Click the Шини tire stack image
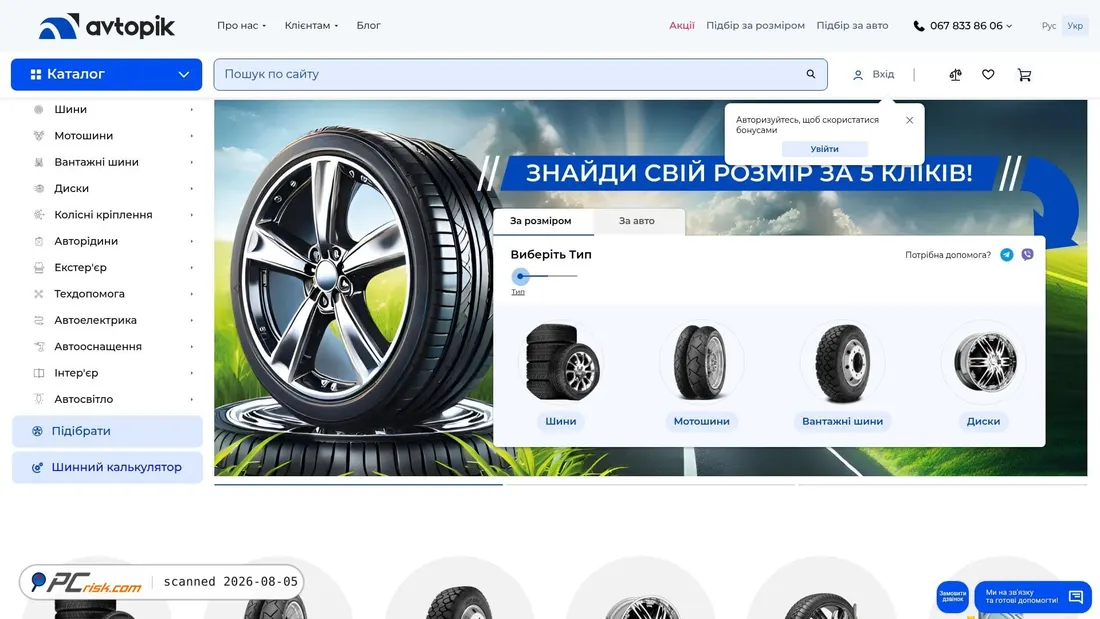Viewport: 1100px width, 619px height. (x=561, y=362)
